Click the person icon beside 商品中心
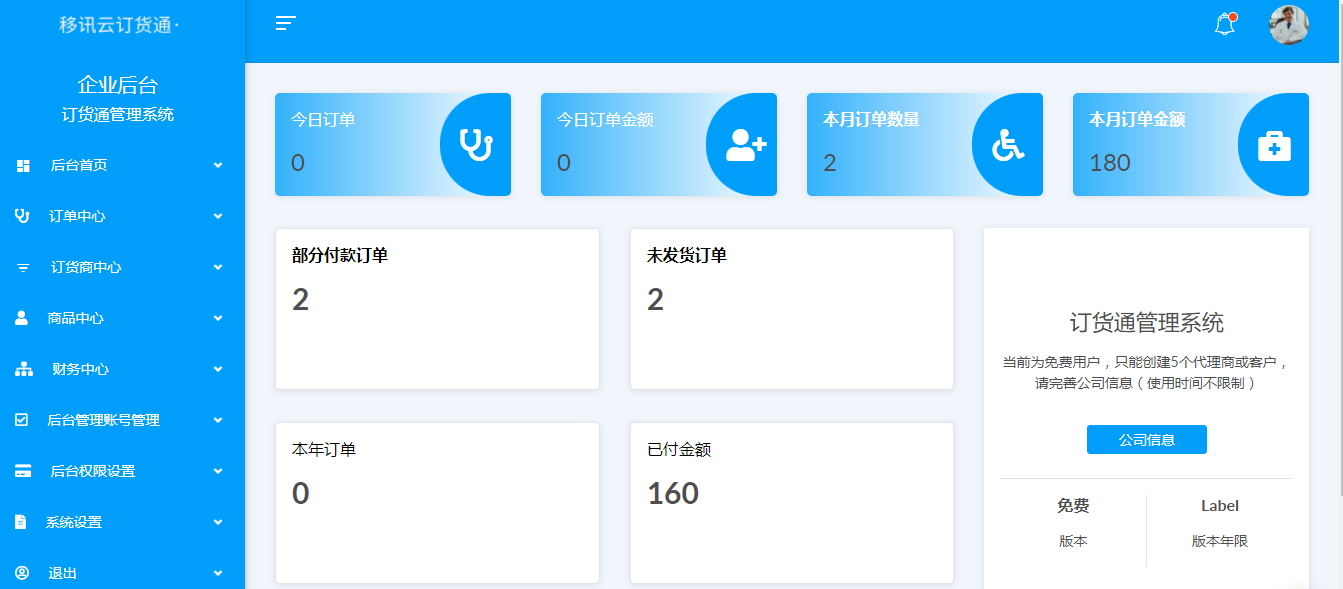Viewport: 1343px width, 589px height. pyautogui.click(x=22, y=318)
